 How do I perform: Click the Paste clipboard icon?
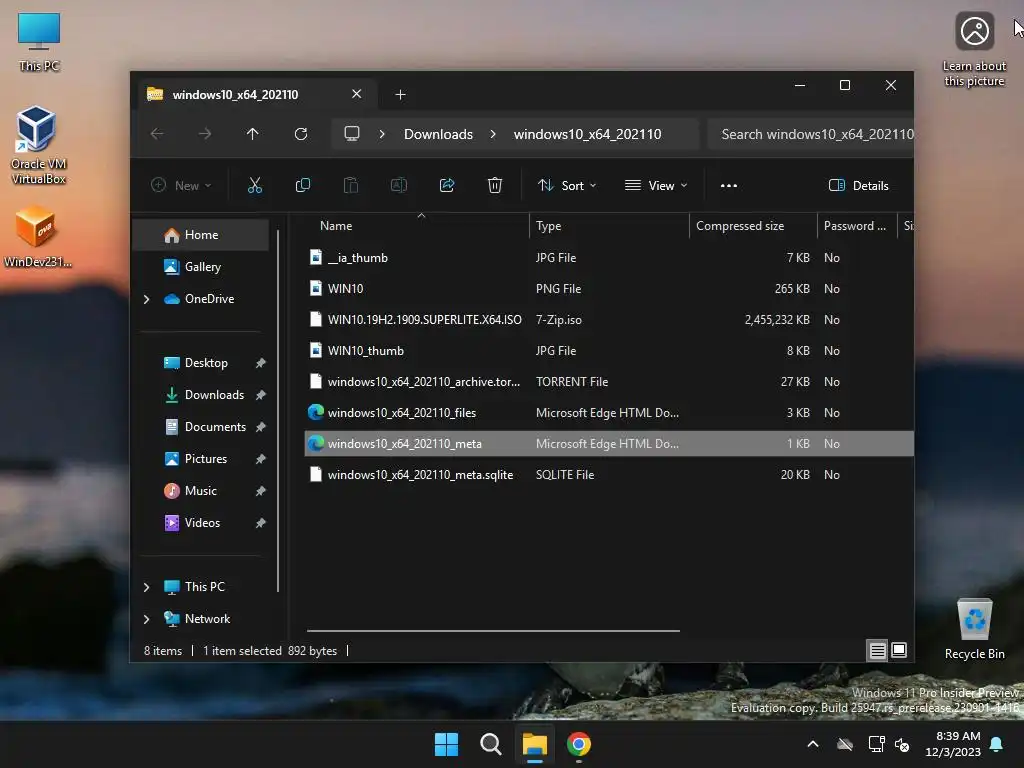pyautogui.click(x=351, y=185)
